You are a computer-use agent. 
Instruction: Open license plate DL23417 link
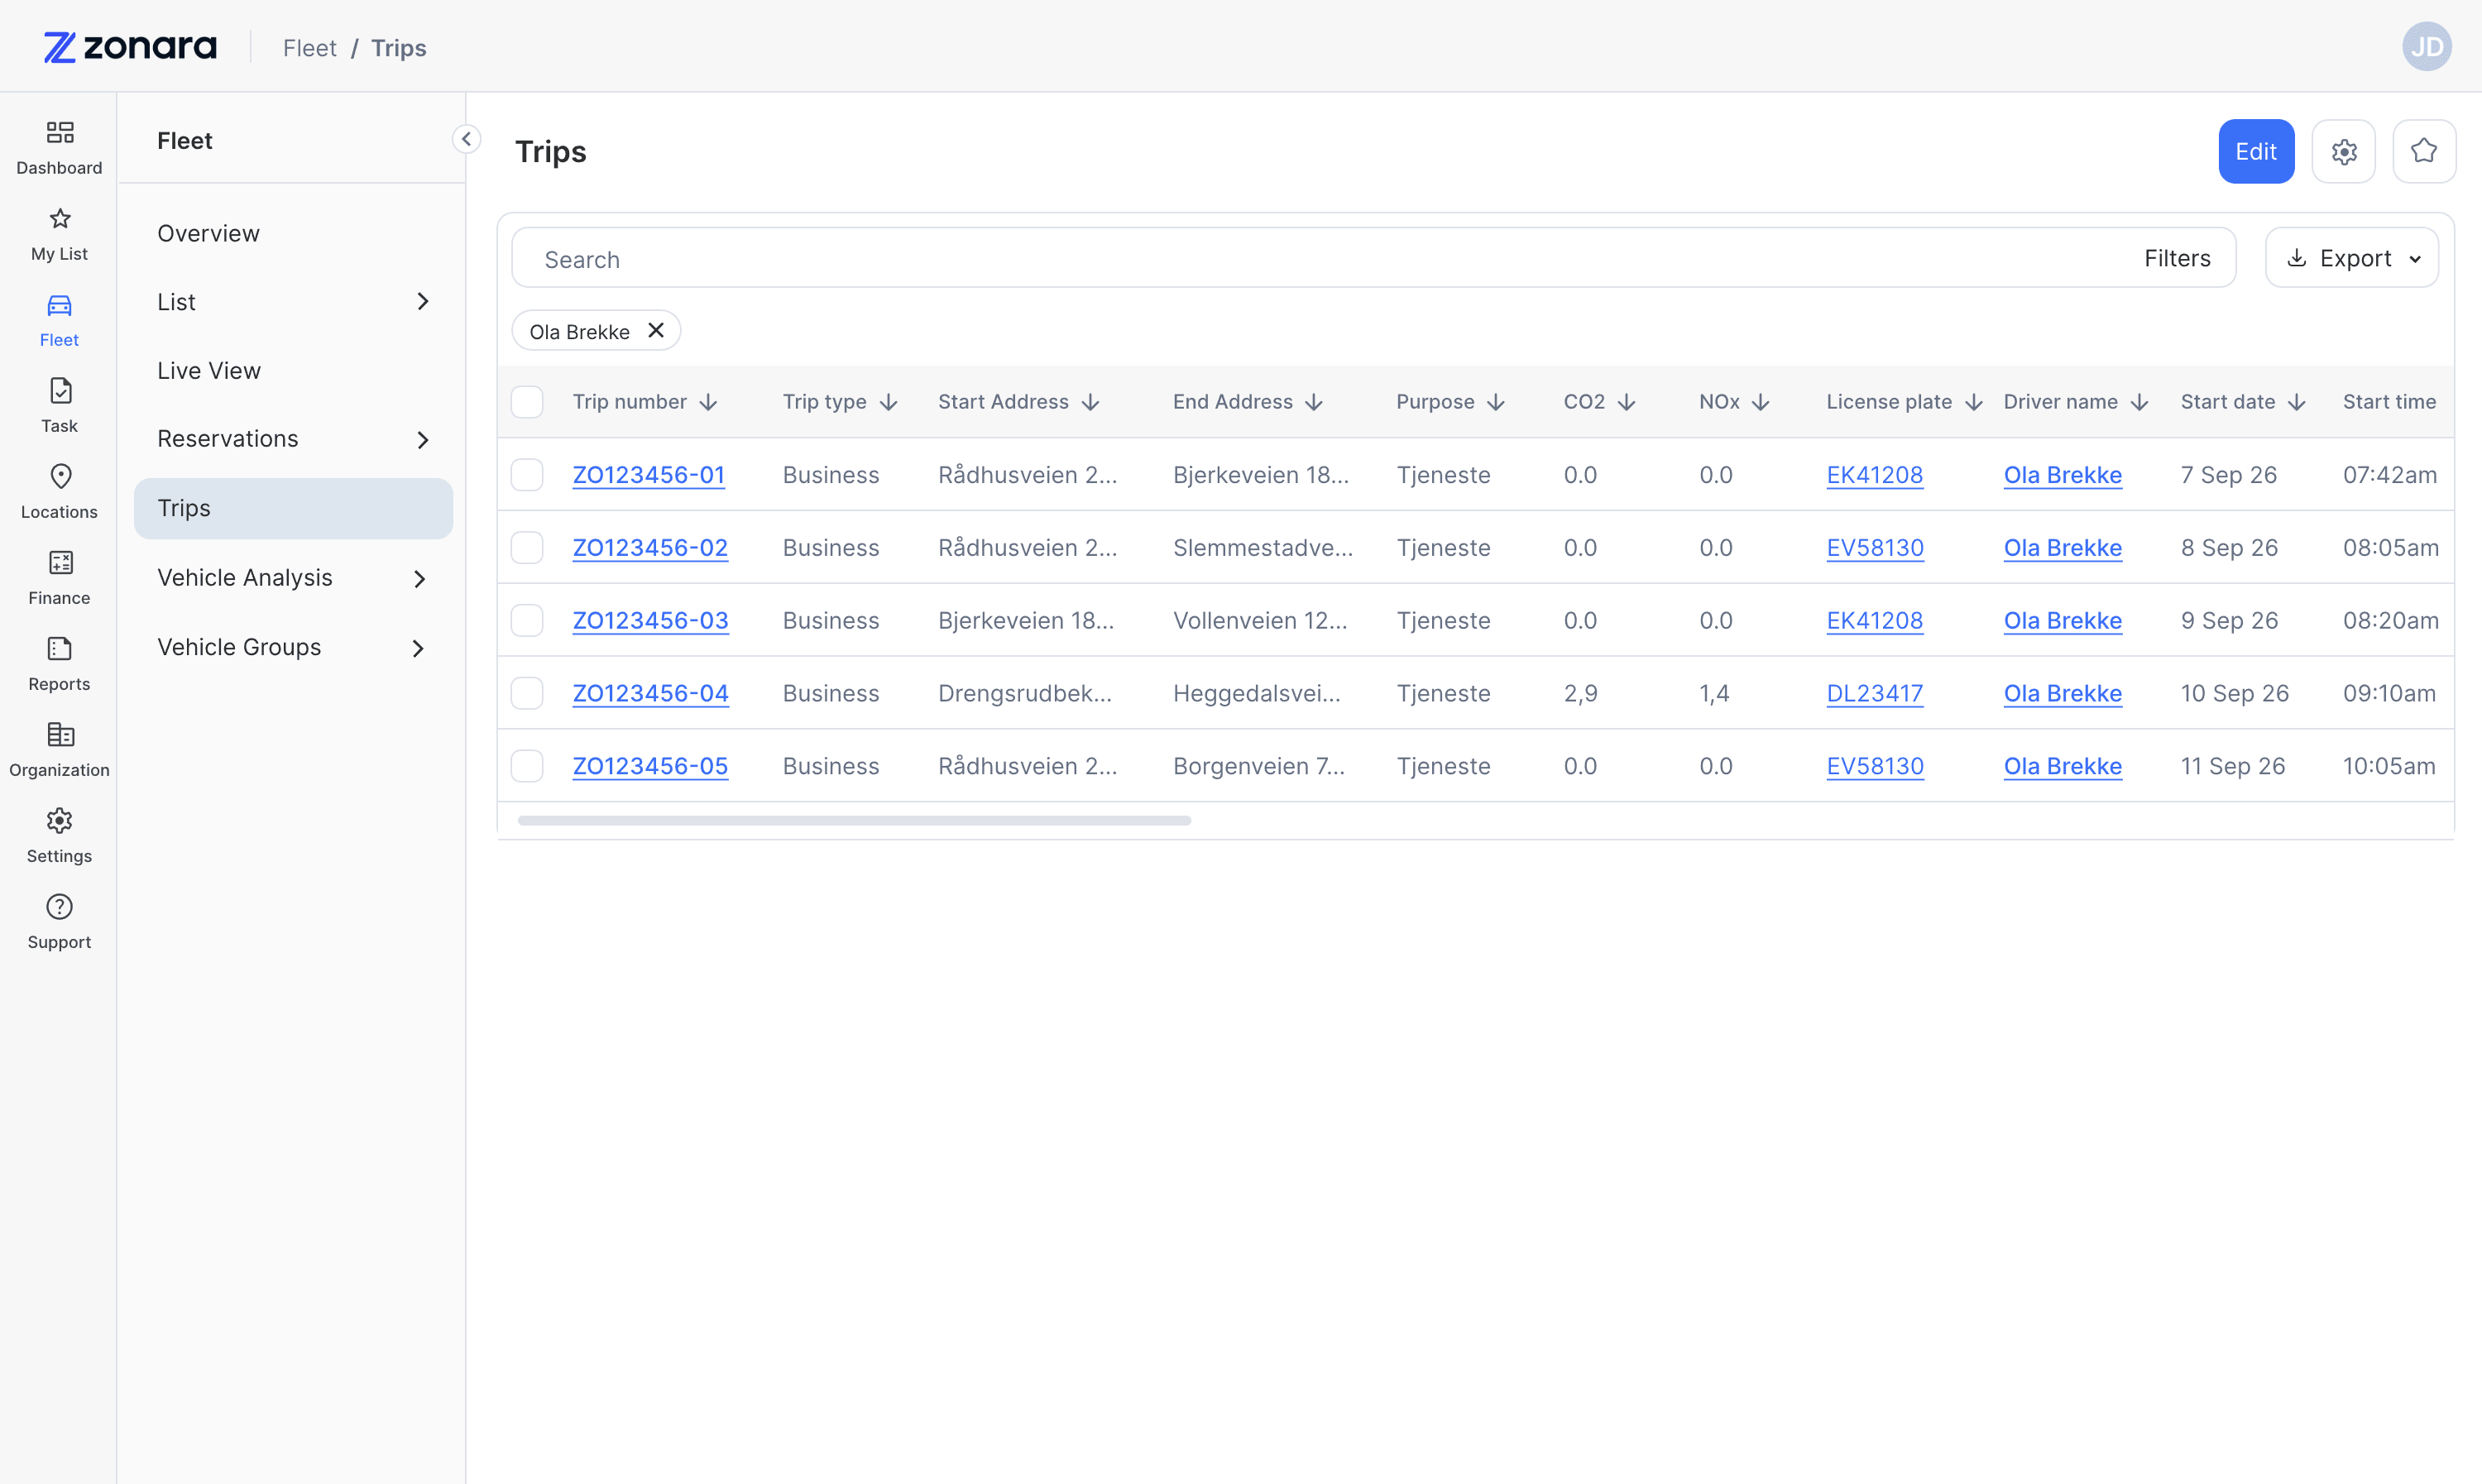click(x=1874, y=693)
